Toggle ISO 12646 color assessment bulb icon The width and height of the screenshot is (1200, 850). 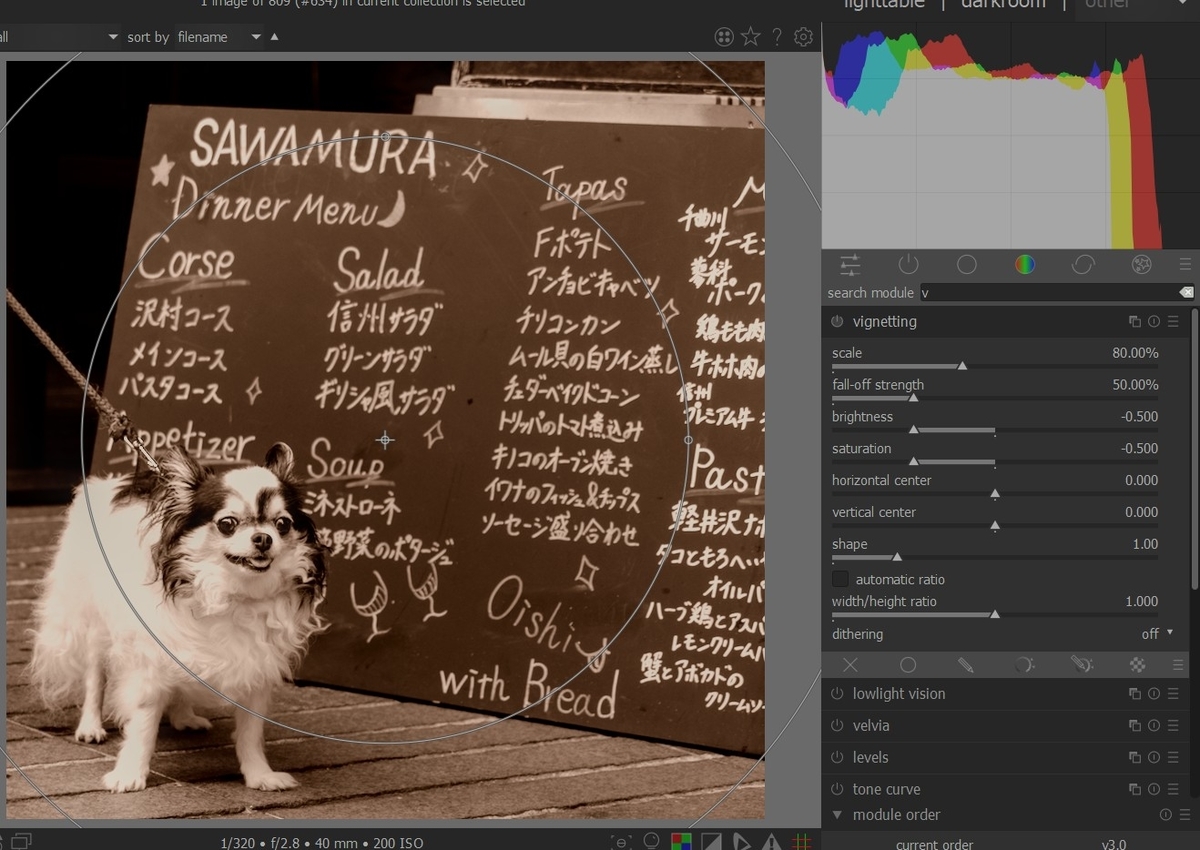[652, 842]
